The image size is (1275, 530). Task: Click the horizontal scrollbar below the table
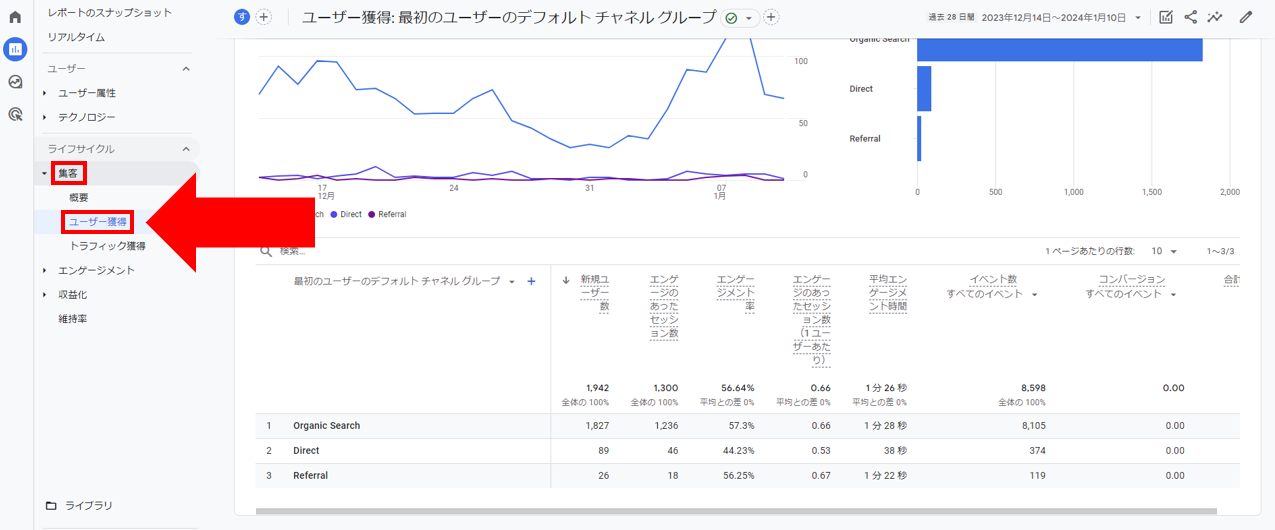click(x=736, y=511)
